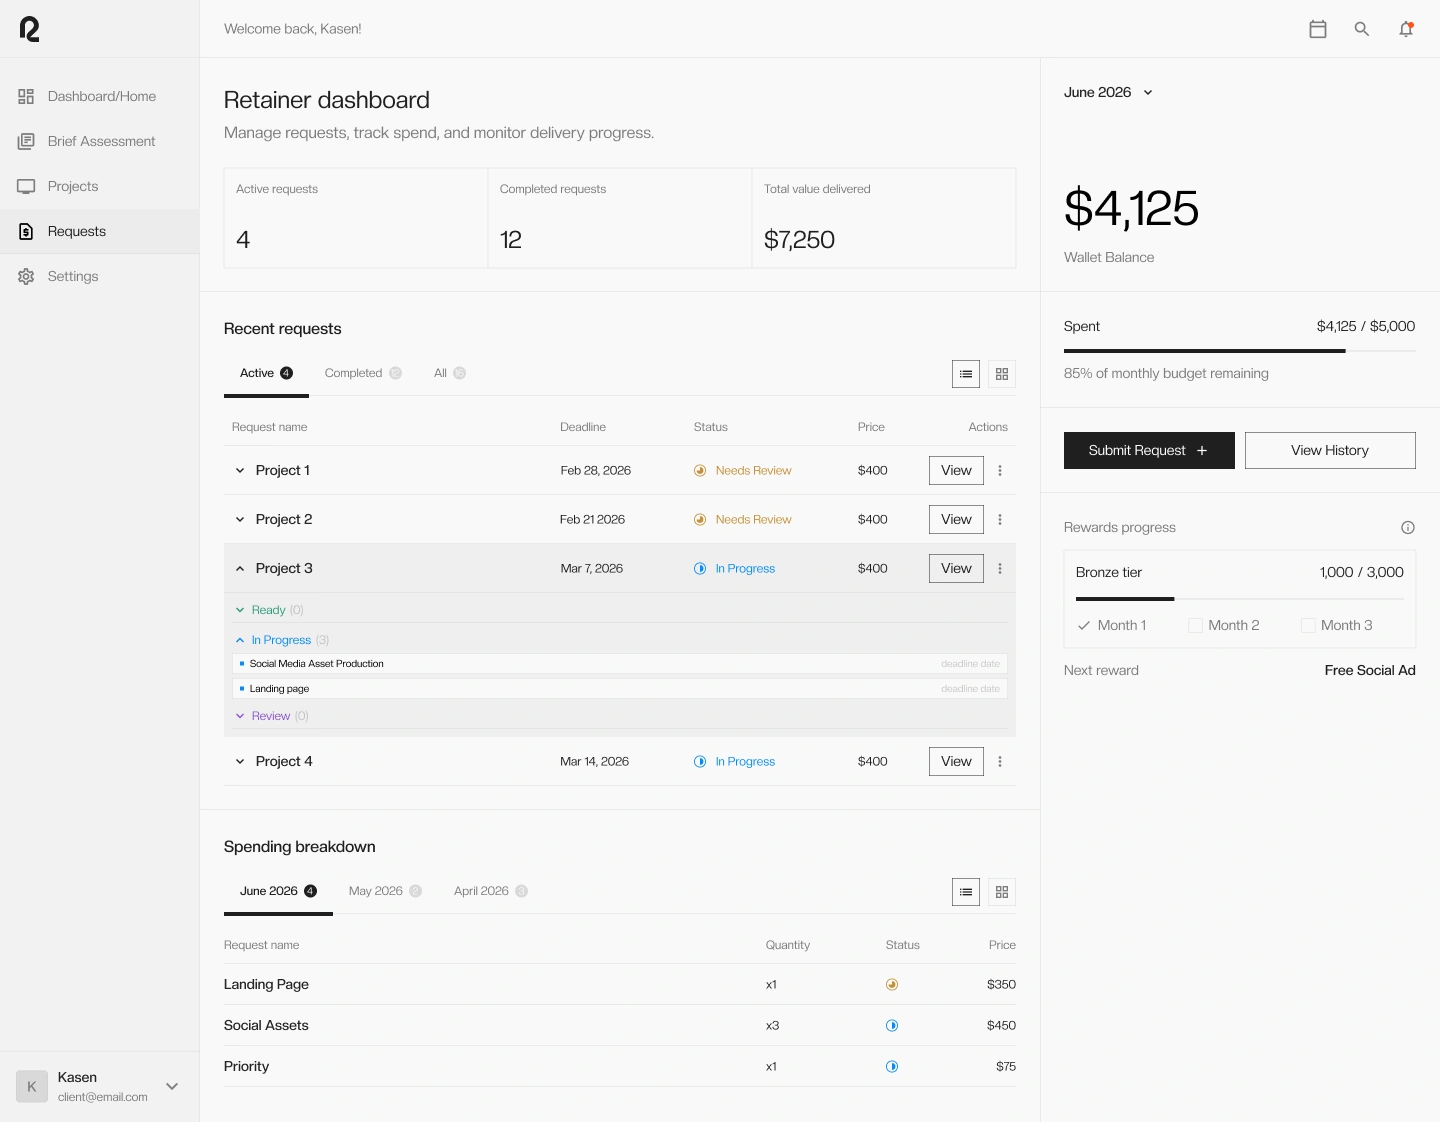Click Needs Review status icon for Project 1
Viewport: 1440px width, 1122px height.
pyautogui.click(x=700, y=471)
